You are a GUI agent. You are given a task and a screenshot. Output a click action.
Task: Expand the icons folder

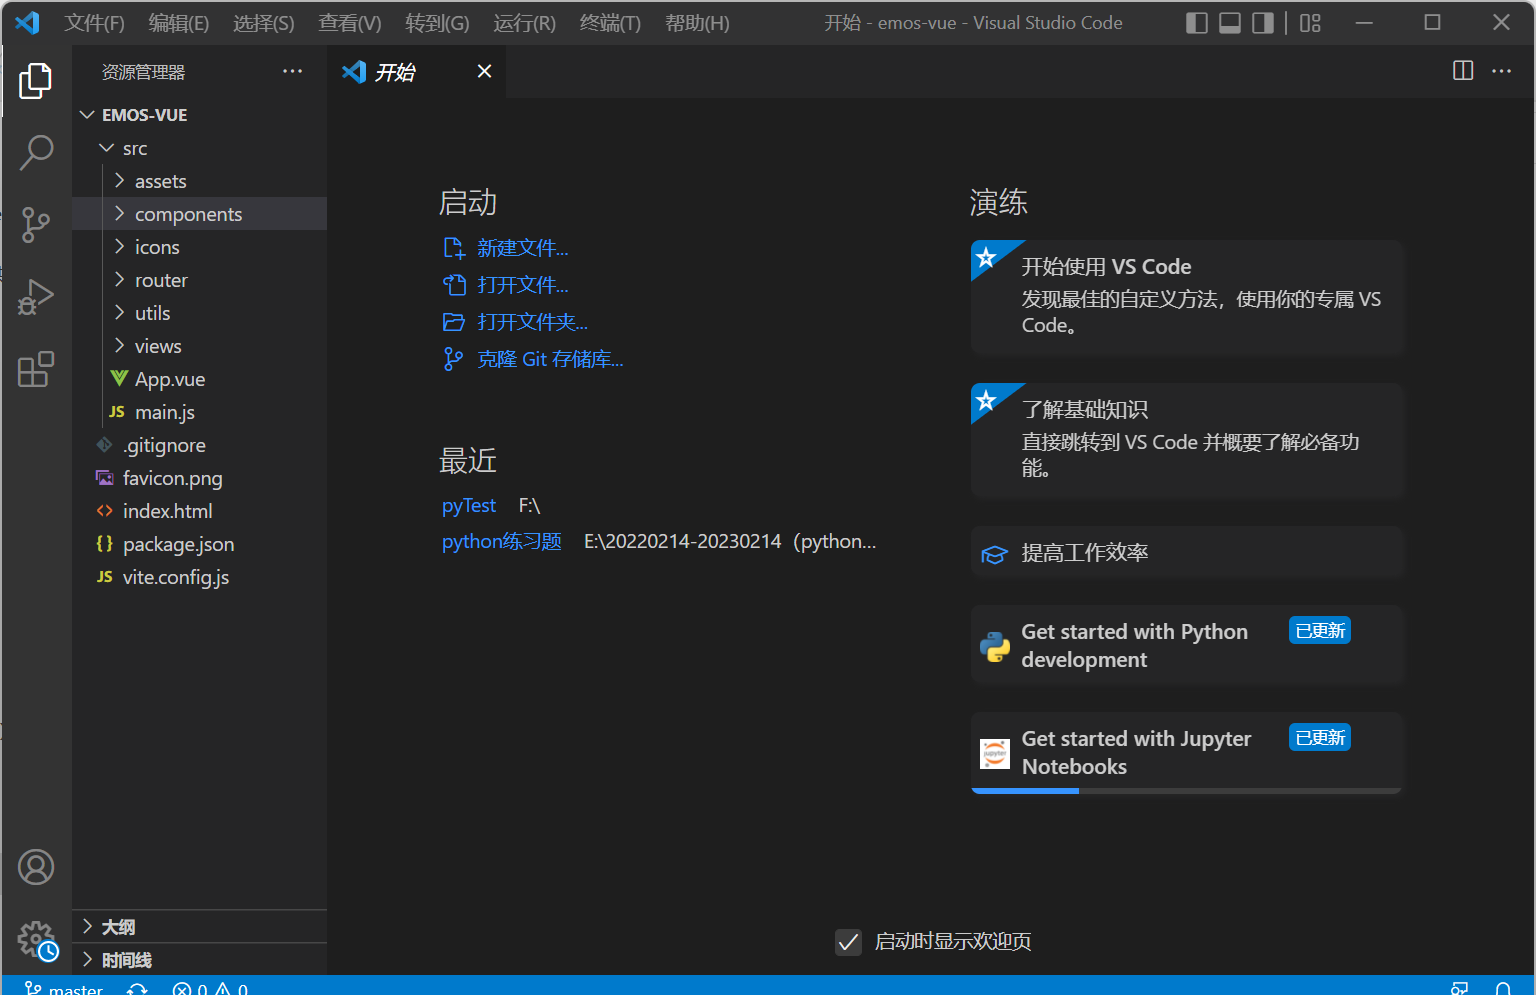(x=200, y=247)
